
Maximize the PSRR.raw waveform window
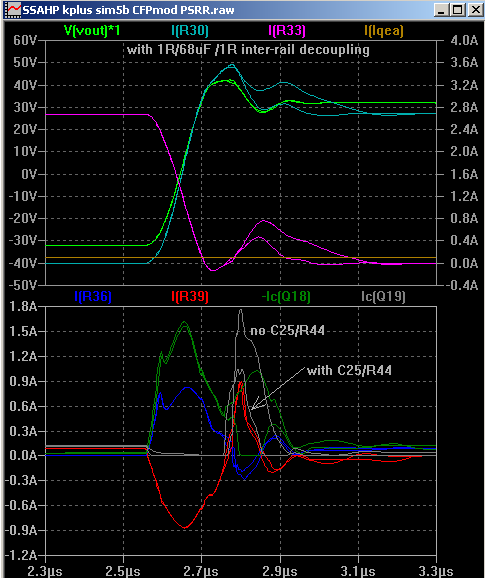458,10
